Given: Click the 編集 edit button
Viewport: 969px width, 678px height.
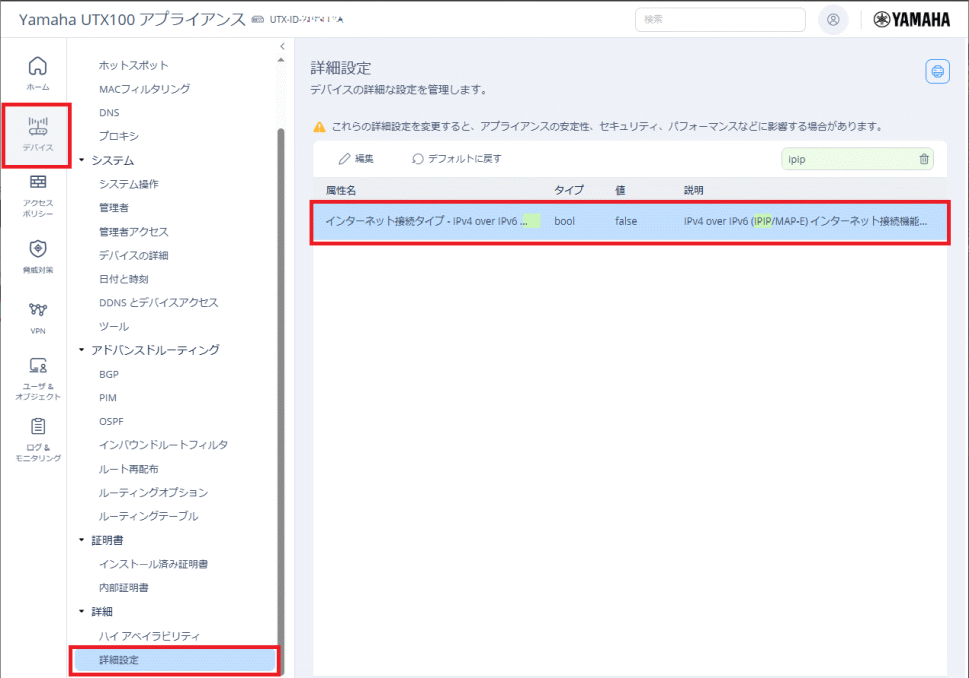Looking at the screenshot, I should coord(356,159).
